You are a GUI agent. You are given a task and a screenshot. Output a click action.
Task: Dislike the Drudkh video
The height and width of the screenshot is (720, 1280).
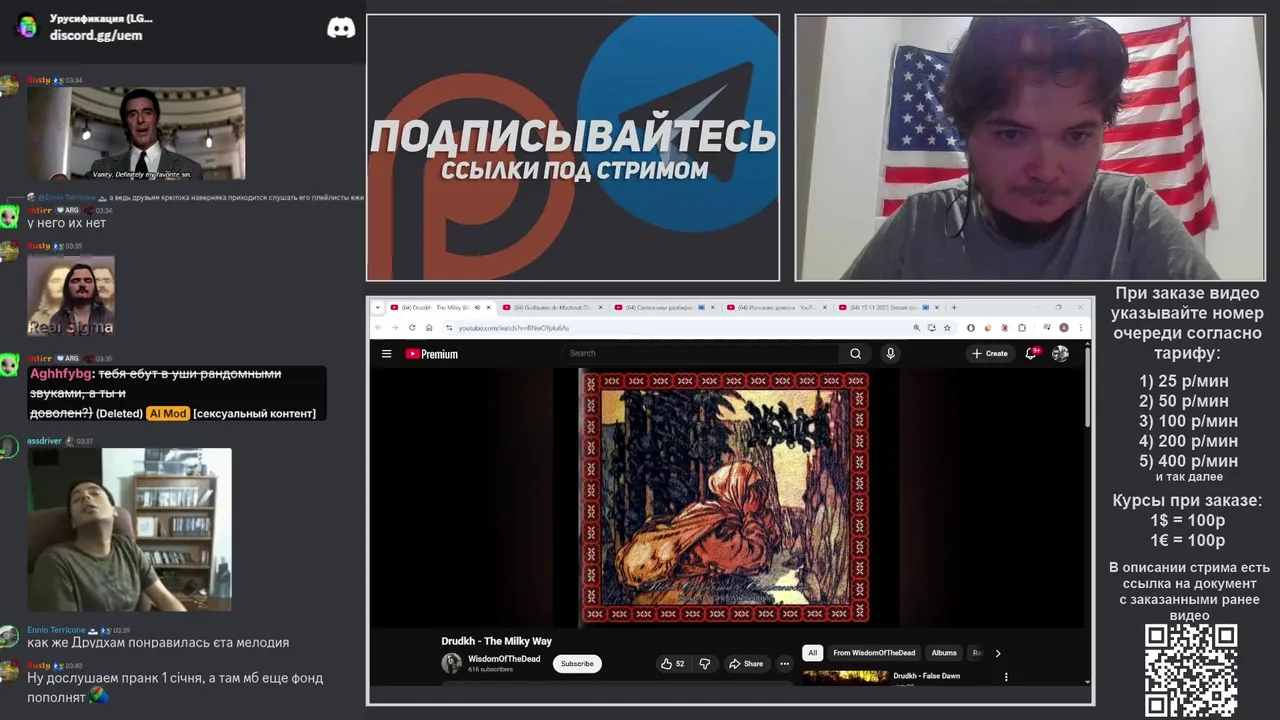point(704,663)
